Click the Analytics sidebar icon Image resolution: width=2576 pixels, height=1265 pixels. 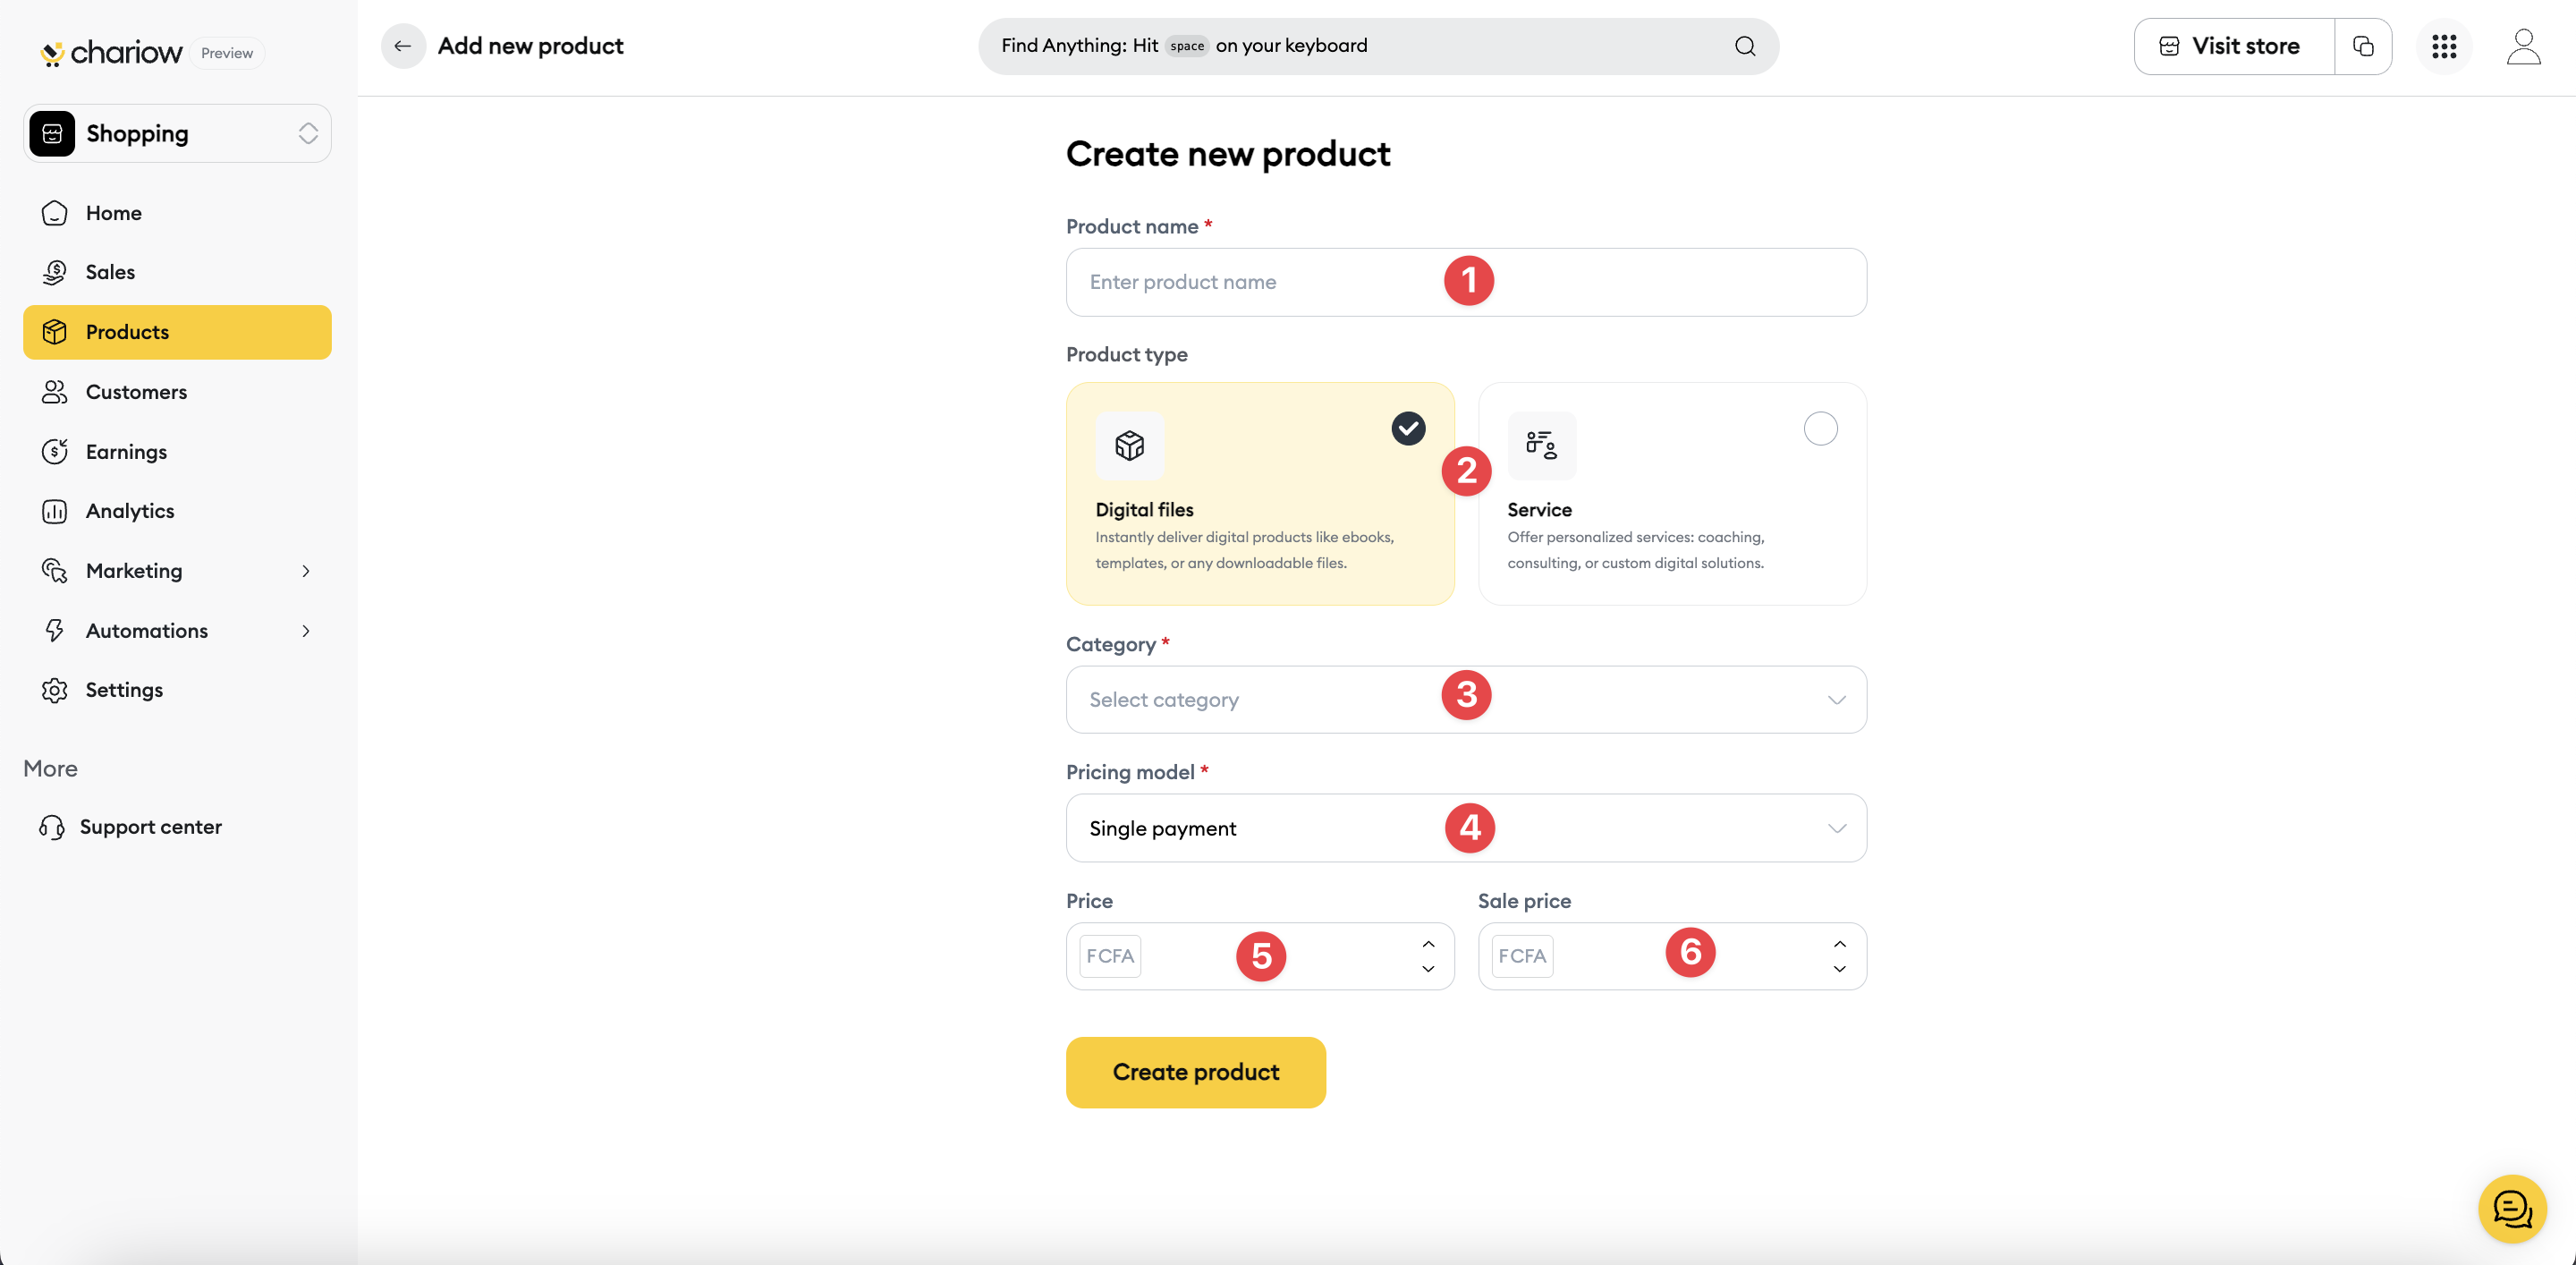[54, 511]
